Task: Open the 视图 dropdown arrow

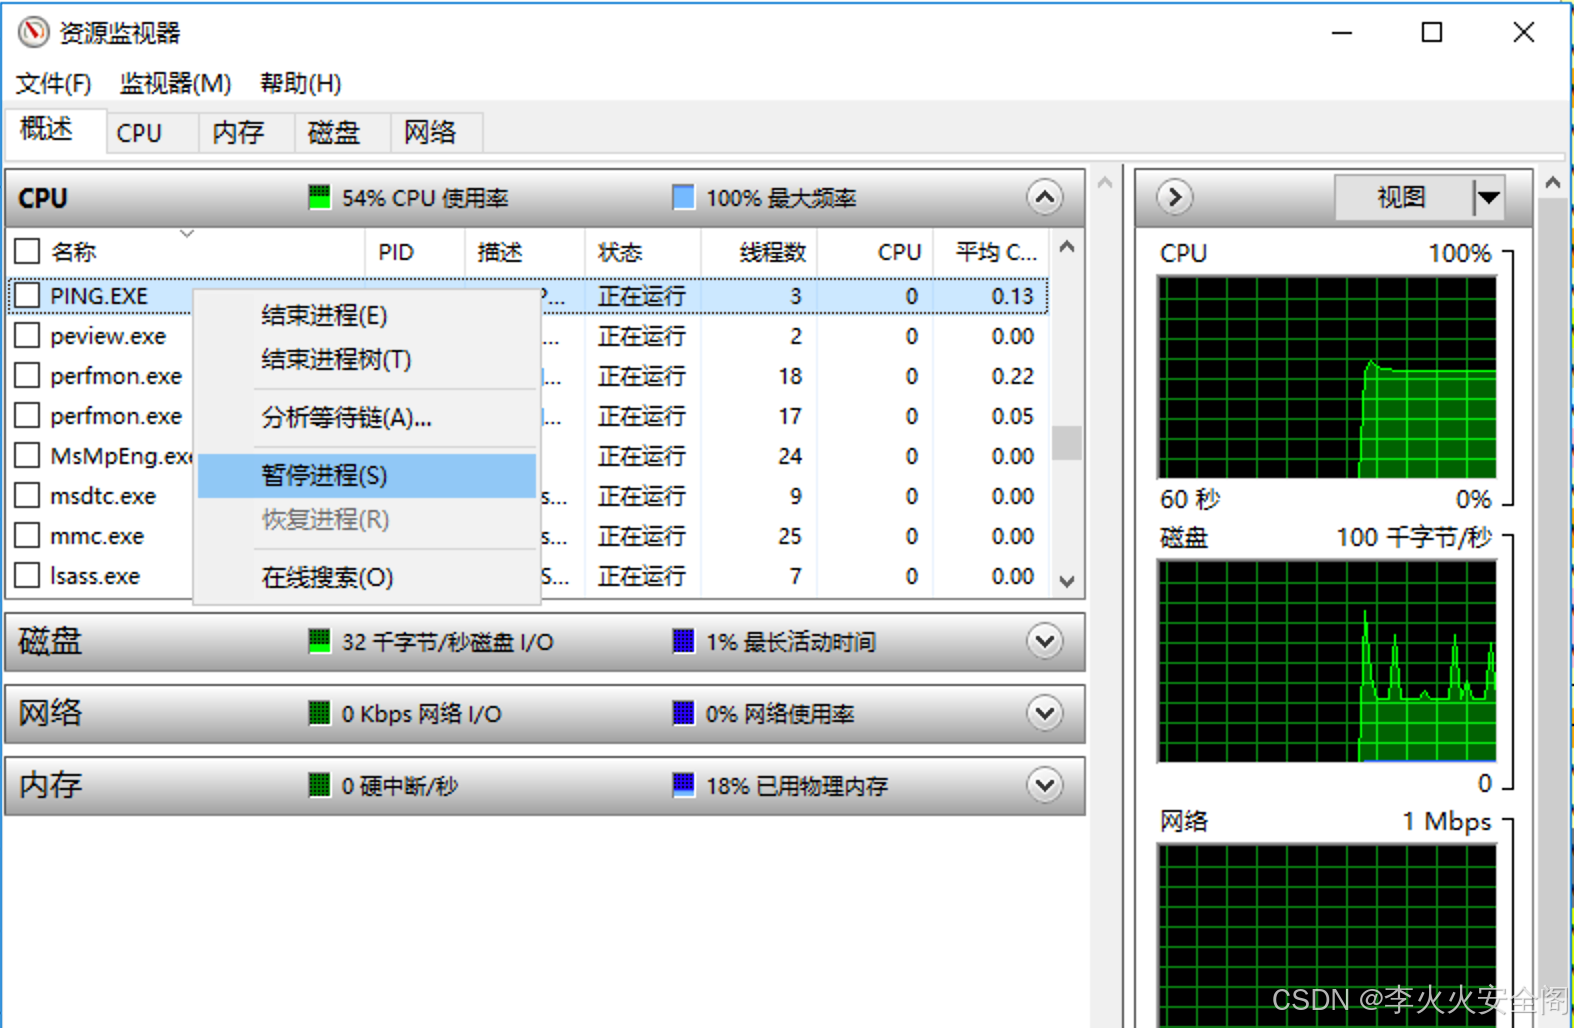Action: 1488,197
